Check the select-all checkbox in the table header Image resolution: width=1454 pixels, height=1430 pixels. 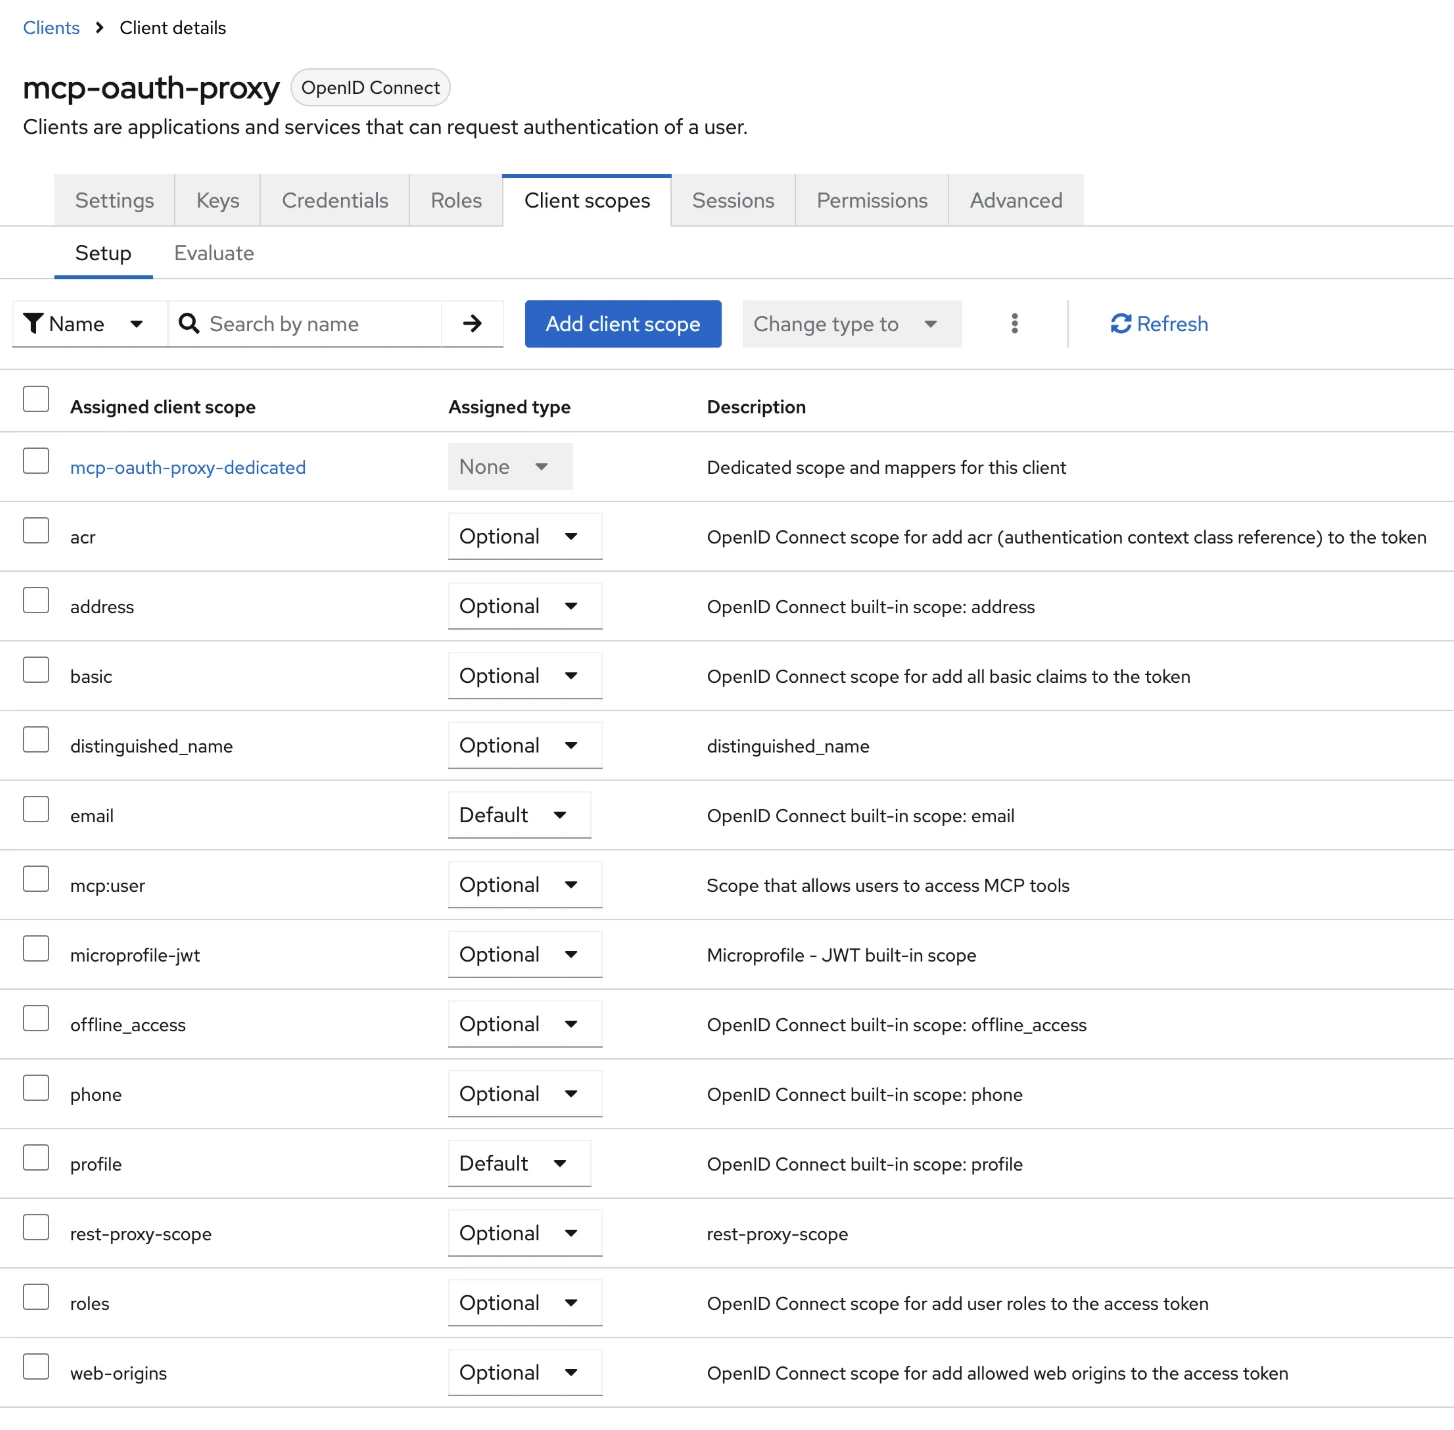pyautogui.click(x=36, y=399)
